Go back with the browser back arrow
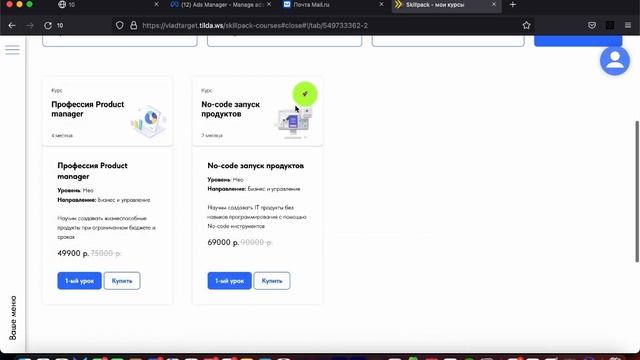Viewport: 640px width, 360px height. (12, 25)
